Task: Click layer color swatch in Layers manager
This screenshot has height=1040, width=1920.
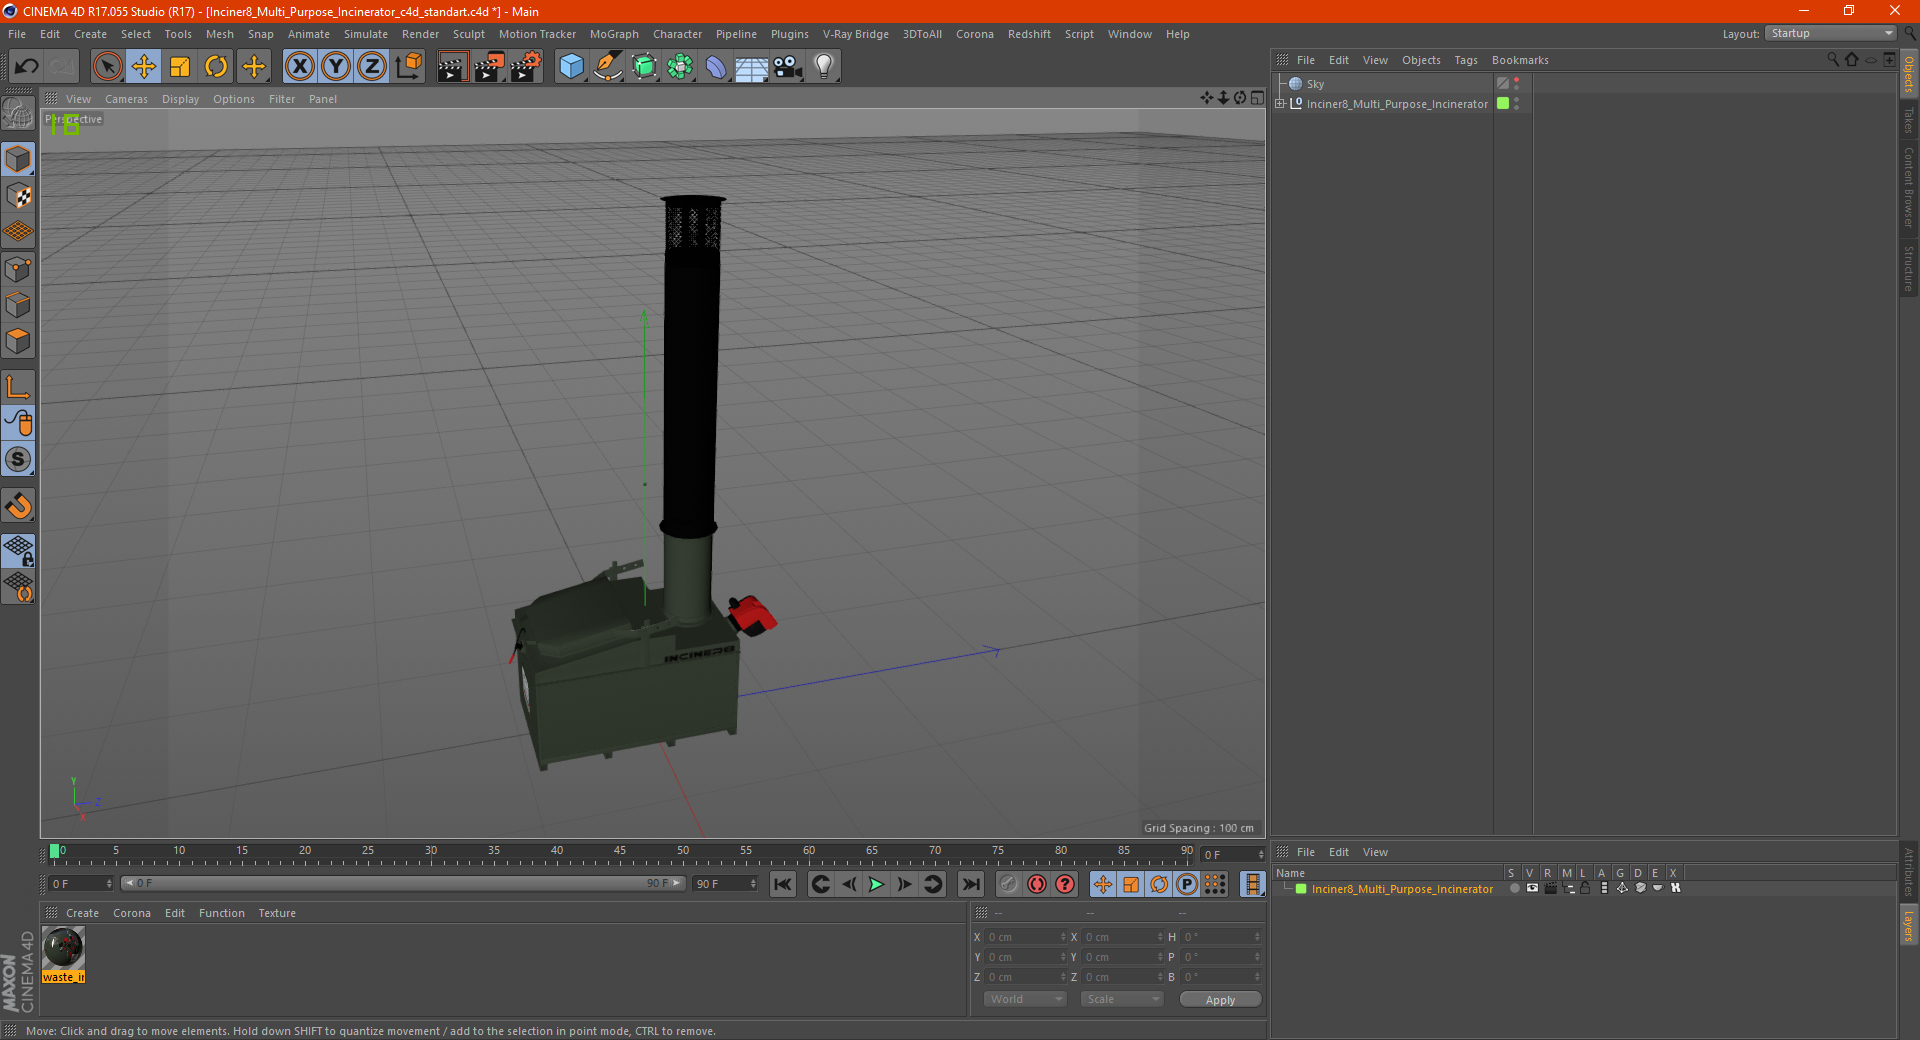Action: tap(1301, 889)
